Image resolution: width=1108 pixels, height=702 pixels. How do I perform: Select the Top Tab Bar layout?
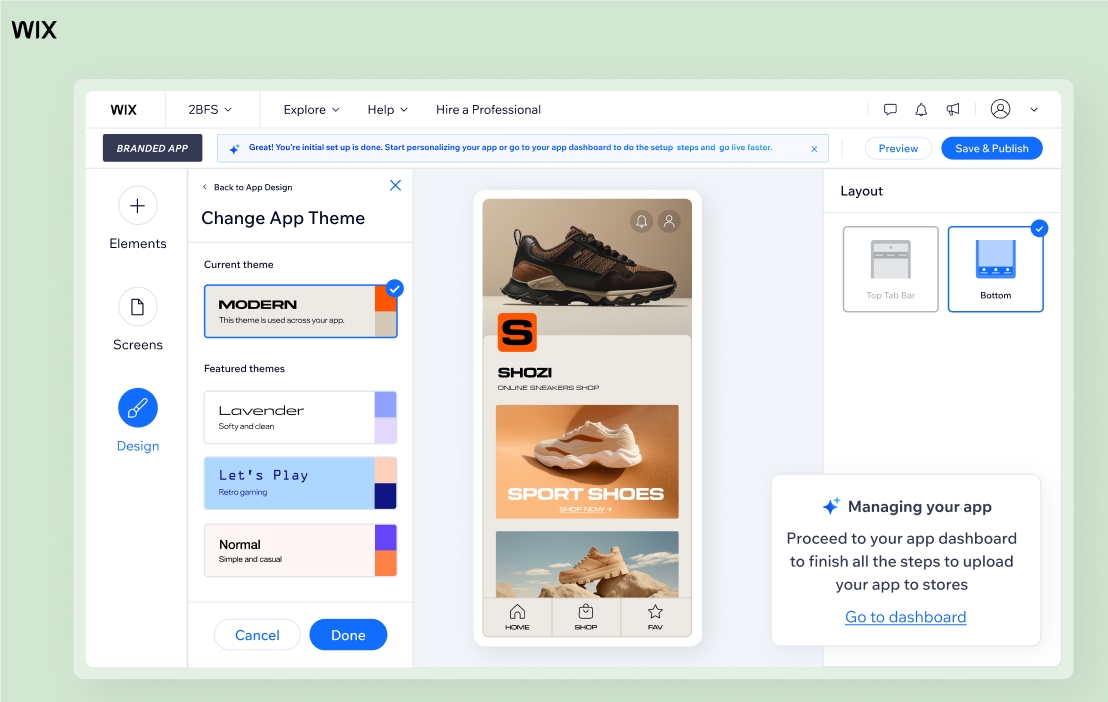pos(890,269)
